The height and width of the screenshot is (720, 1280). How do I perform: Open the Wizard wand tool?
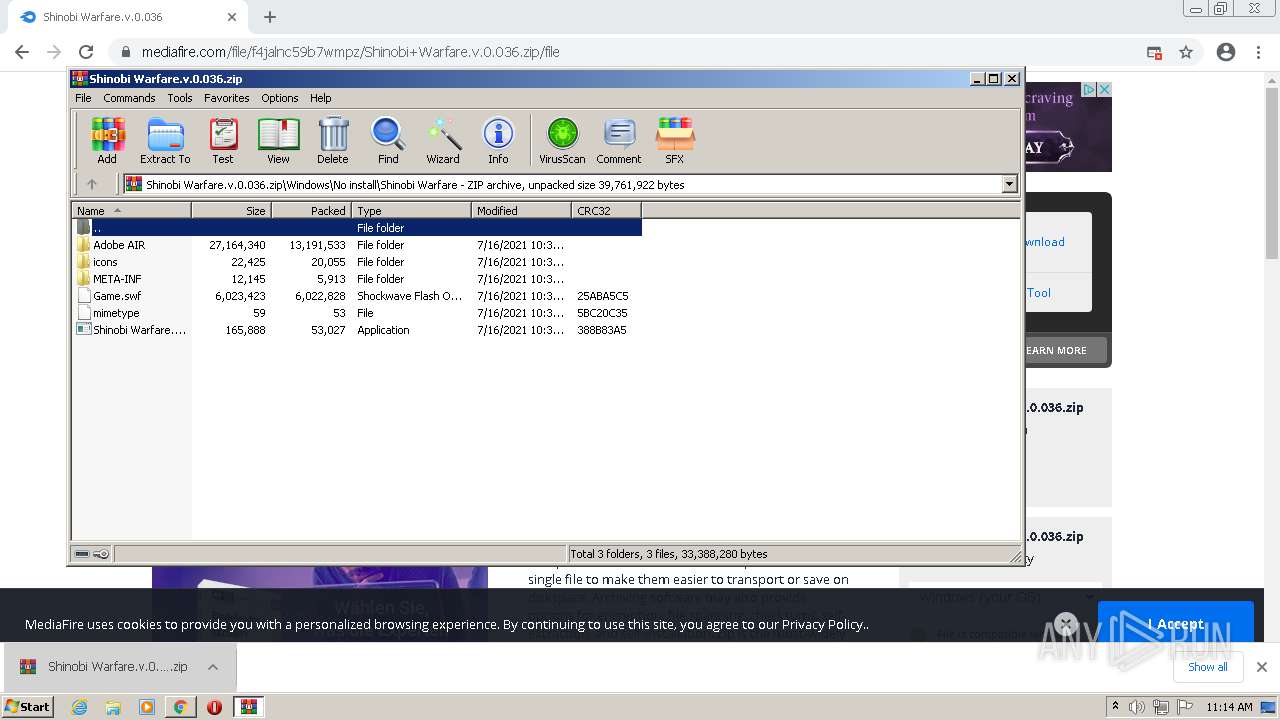pyautogui.click(x=443, y=140)
